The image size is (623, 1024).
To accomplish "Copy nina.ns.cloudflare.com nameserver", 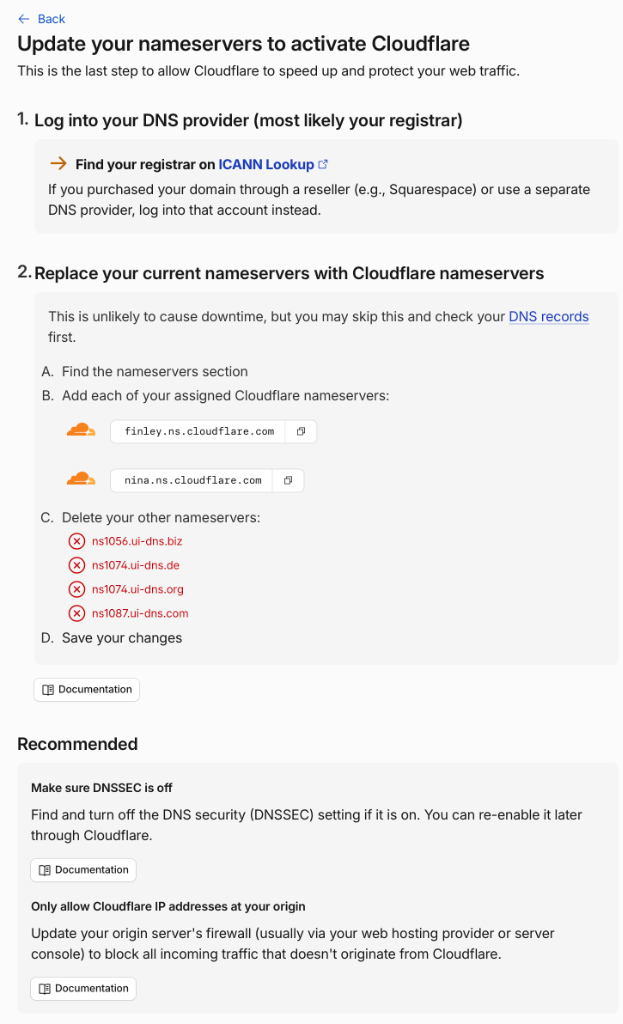I will (288, 481).
